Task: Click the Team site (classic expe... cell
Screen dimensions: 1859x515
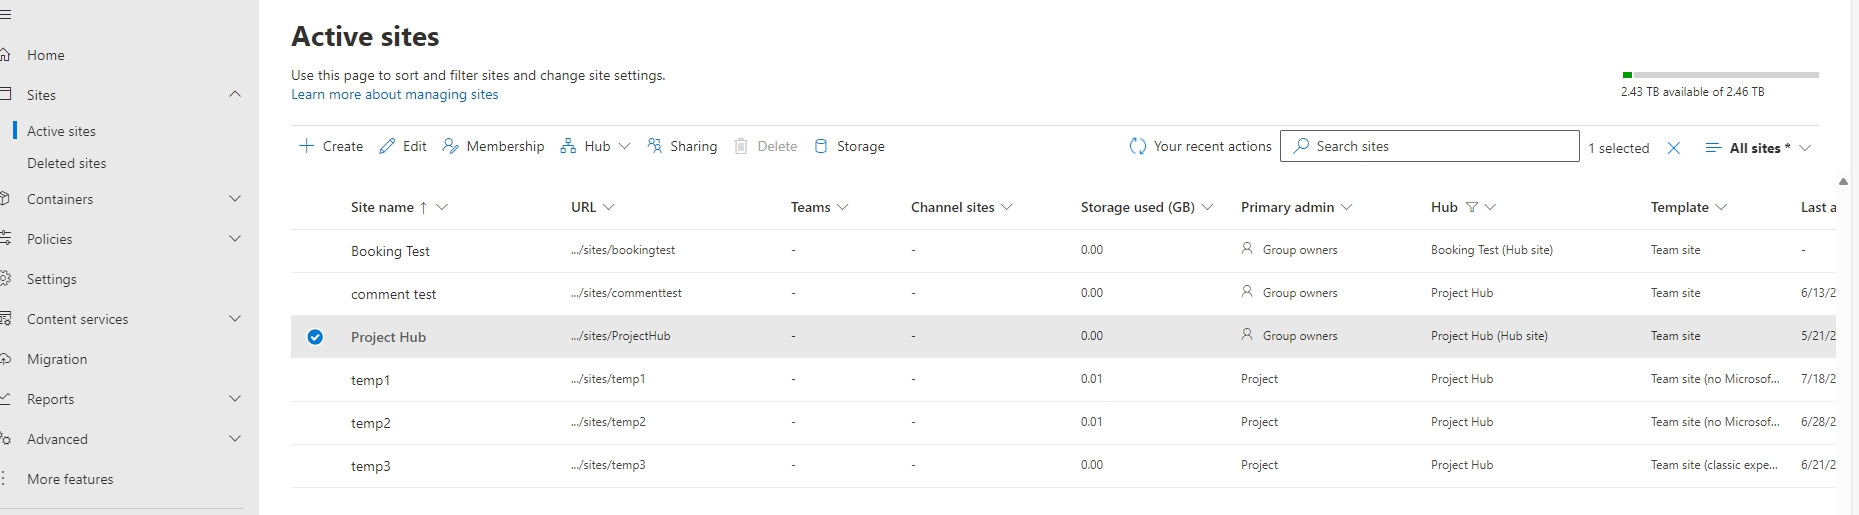Action: click(1714, 465)
